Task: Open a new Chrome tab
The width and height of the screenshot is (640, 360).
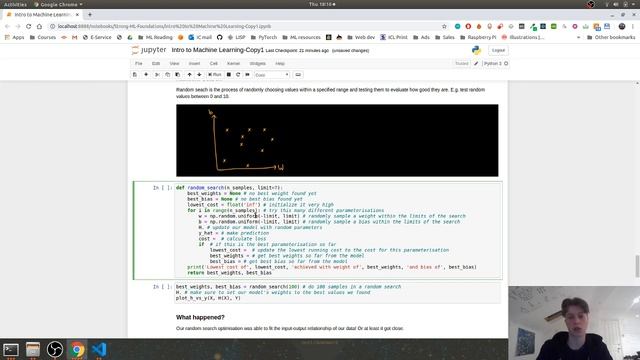Action: coord(90,15)
